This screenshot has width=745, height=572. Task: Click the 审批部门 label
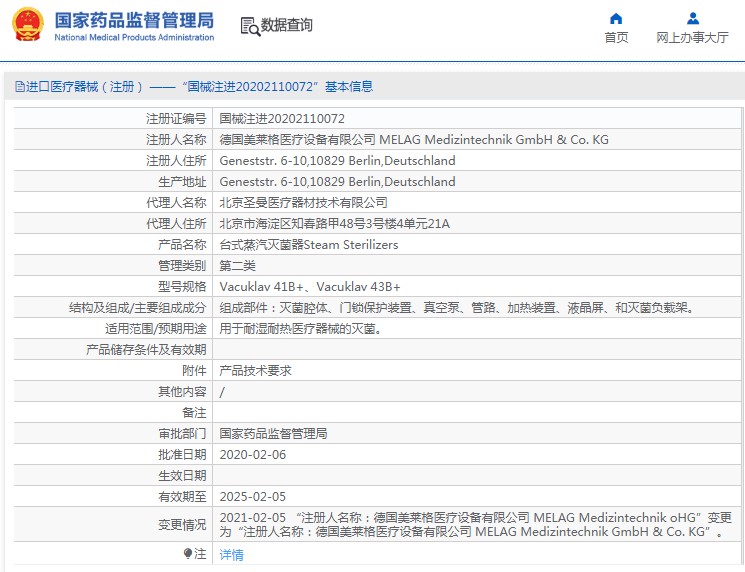tap(182, 434)
